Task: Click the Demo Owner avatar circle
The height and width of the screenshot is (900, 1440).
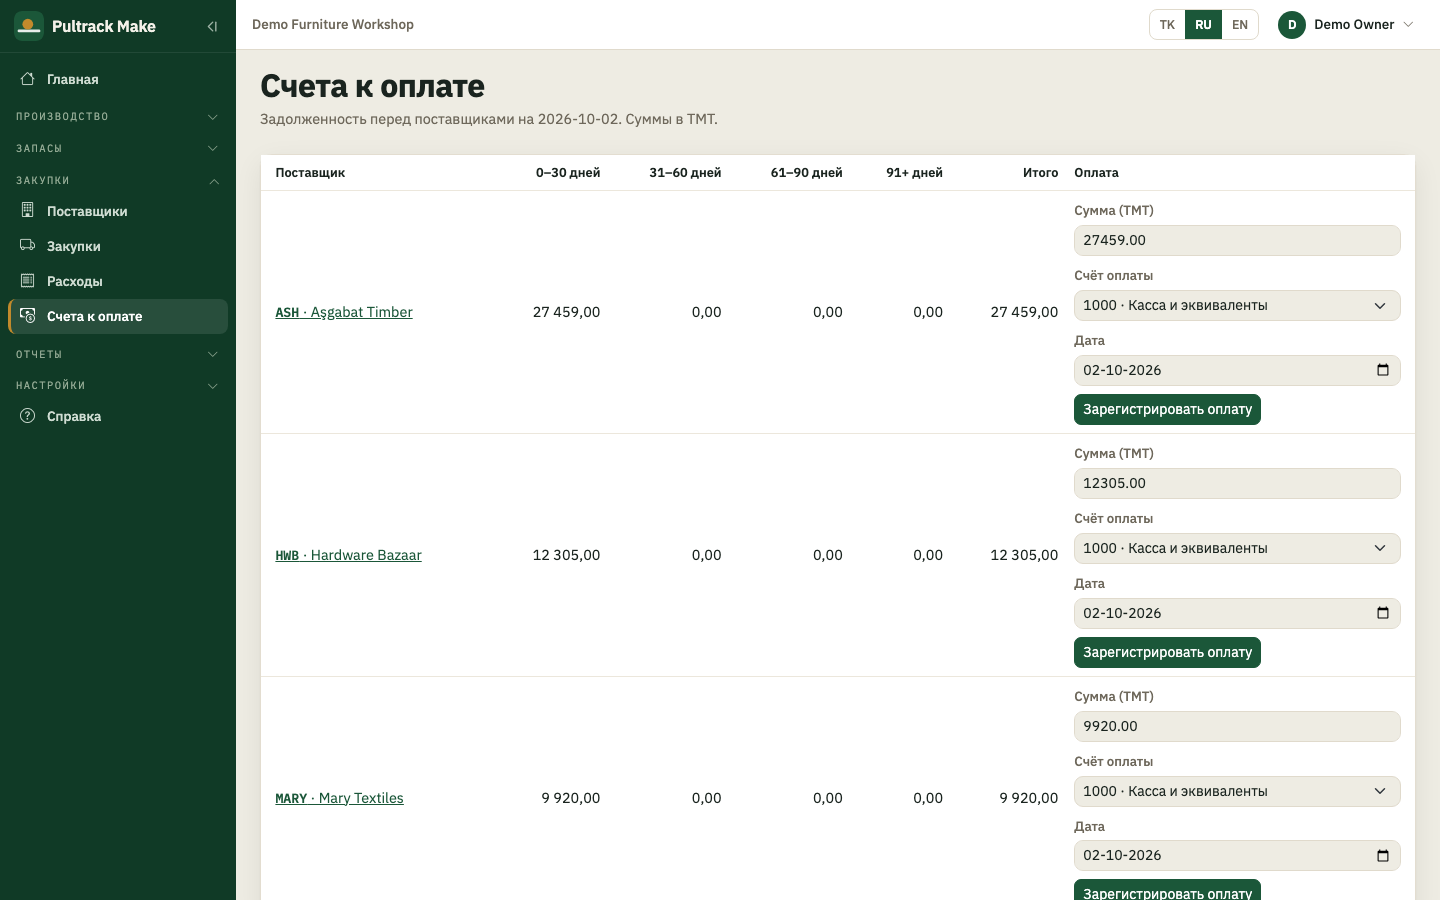Action: click(x=1292, y=25)
